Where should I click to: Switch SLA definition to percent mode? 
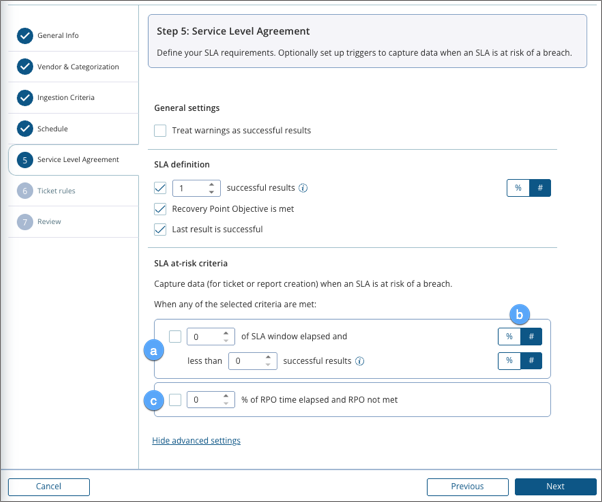tap(518, 188)
